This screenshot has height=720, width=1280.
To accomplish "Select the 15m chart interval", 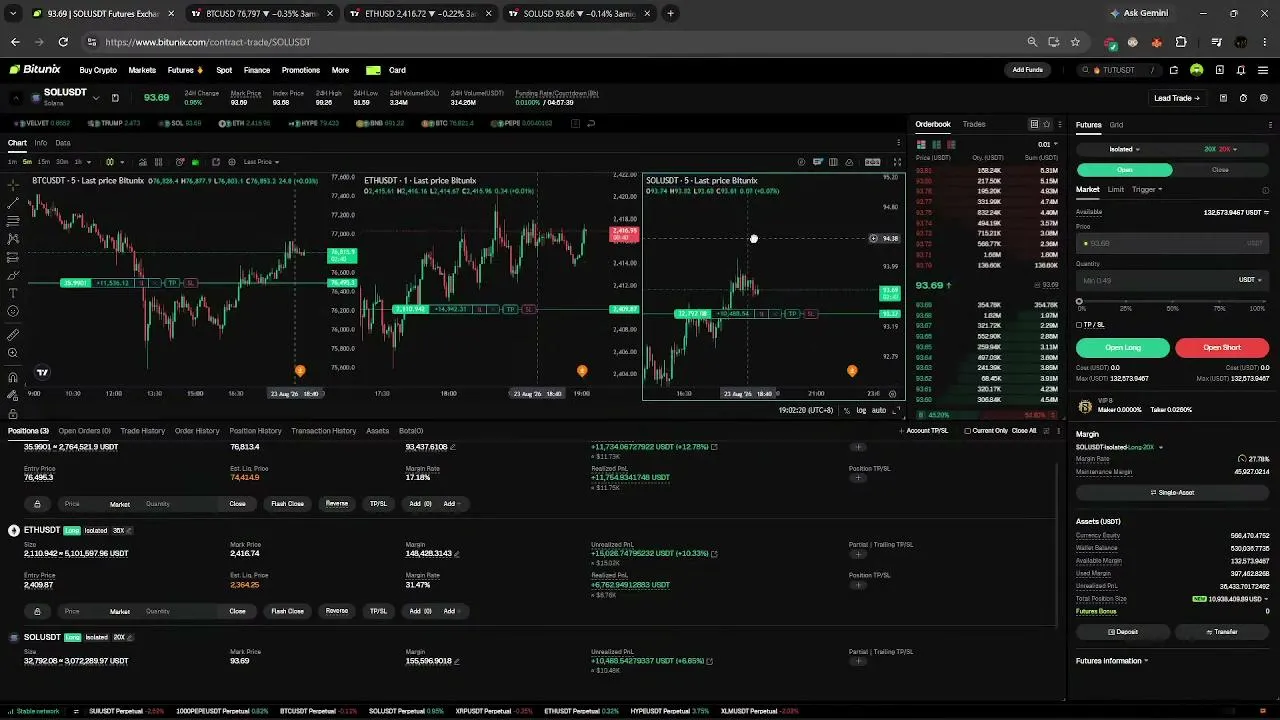I will 45,162.
